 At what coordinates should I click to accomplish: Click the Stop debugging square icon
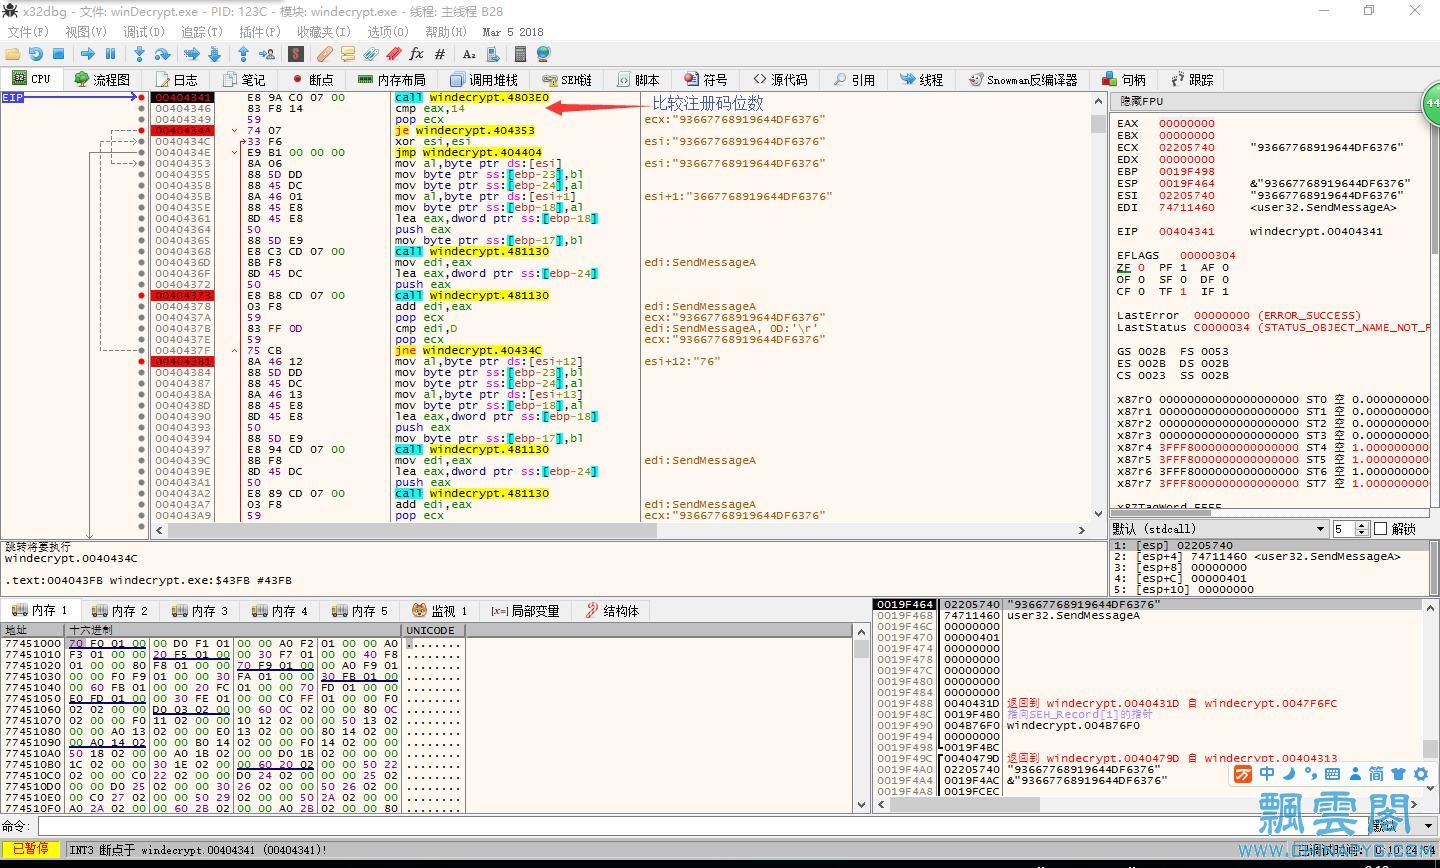[x=58, y=54]
